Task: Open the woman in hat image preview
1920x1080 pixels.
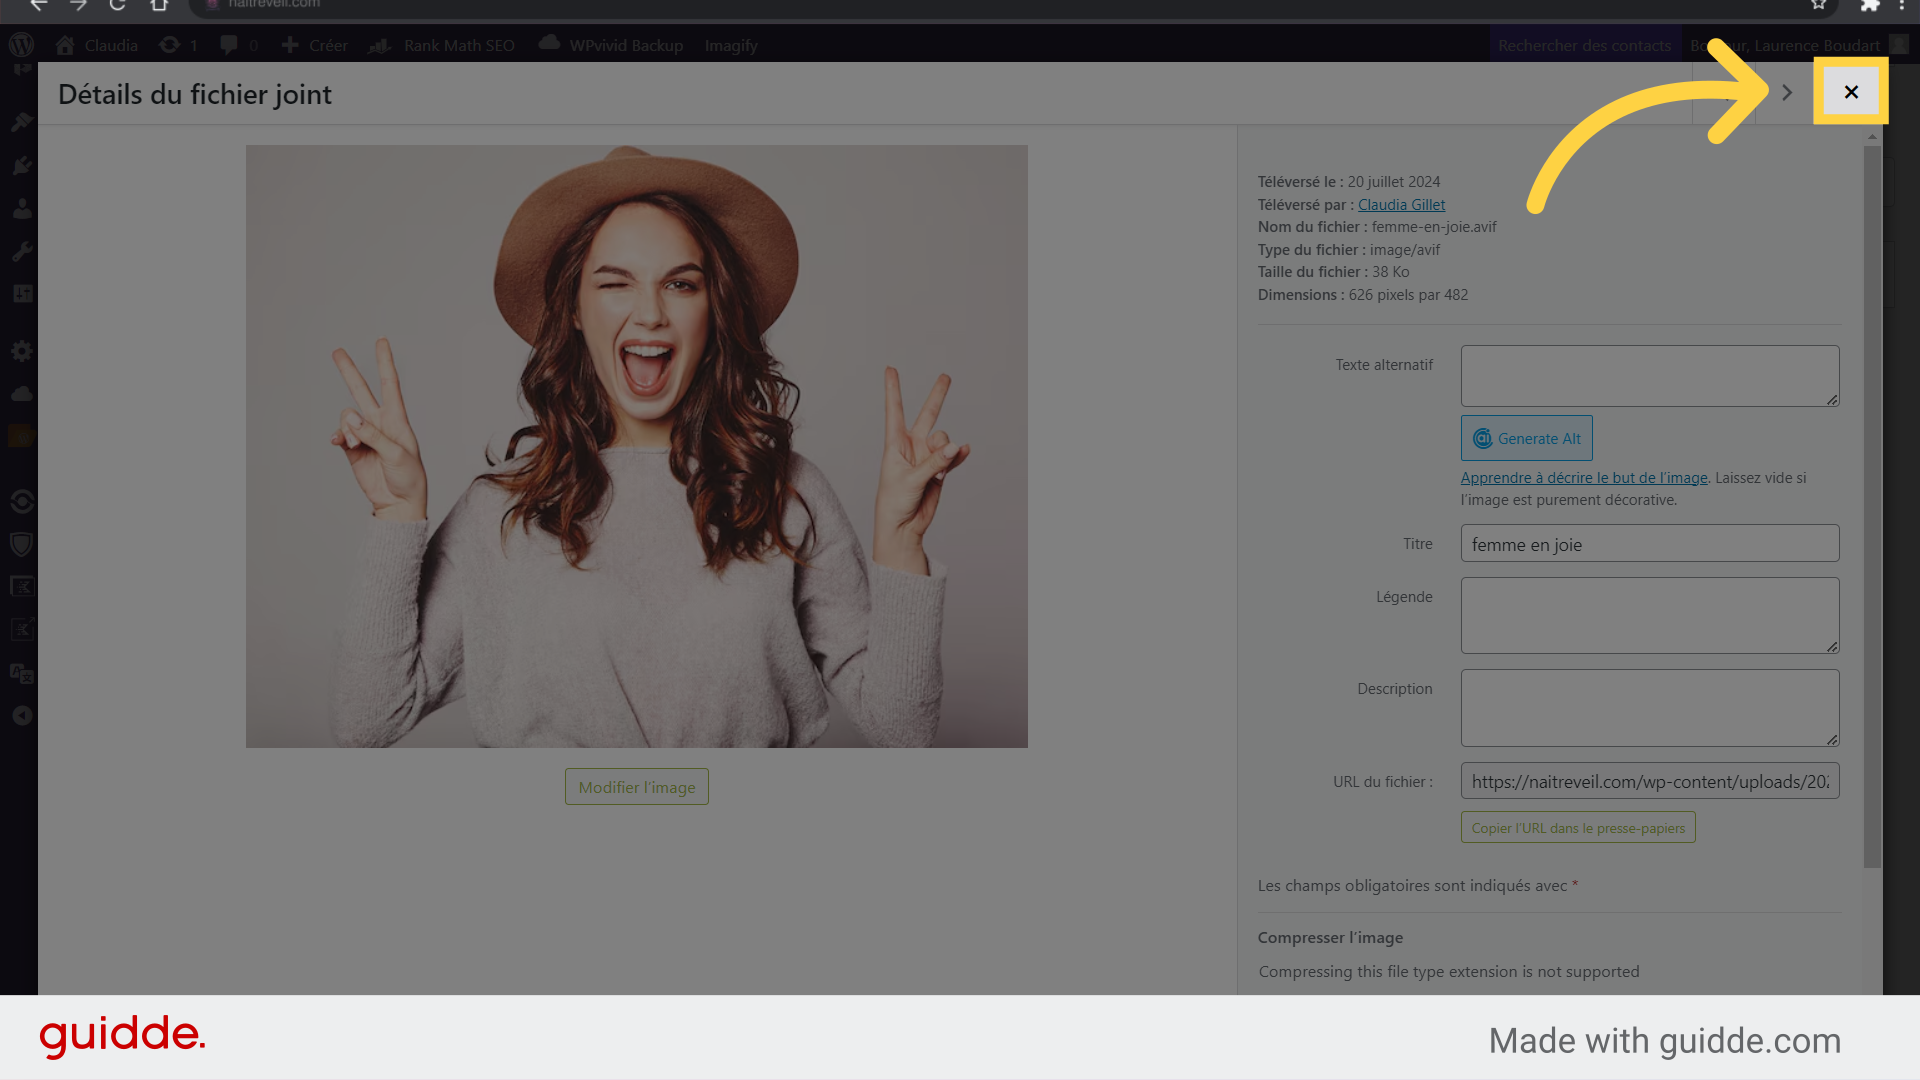Action: click(637, 446)
